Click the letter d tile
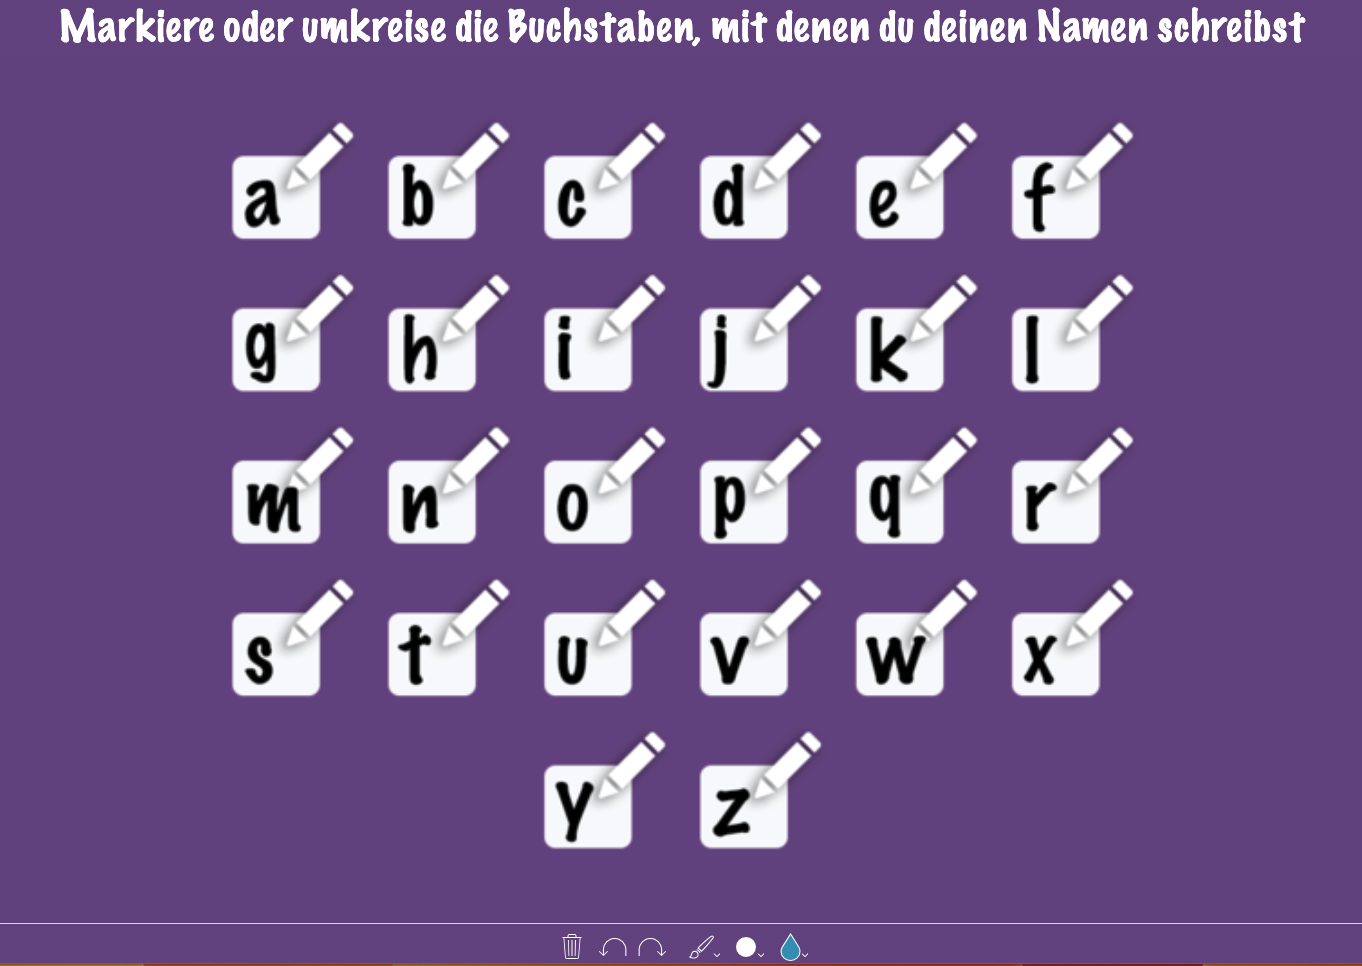This screenshot has width=1362, height=966. click(744, 197)
